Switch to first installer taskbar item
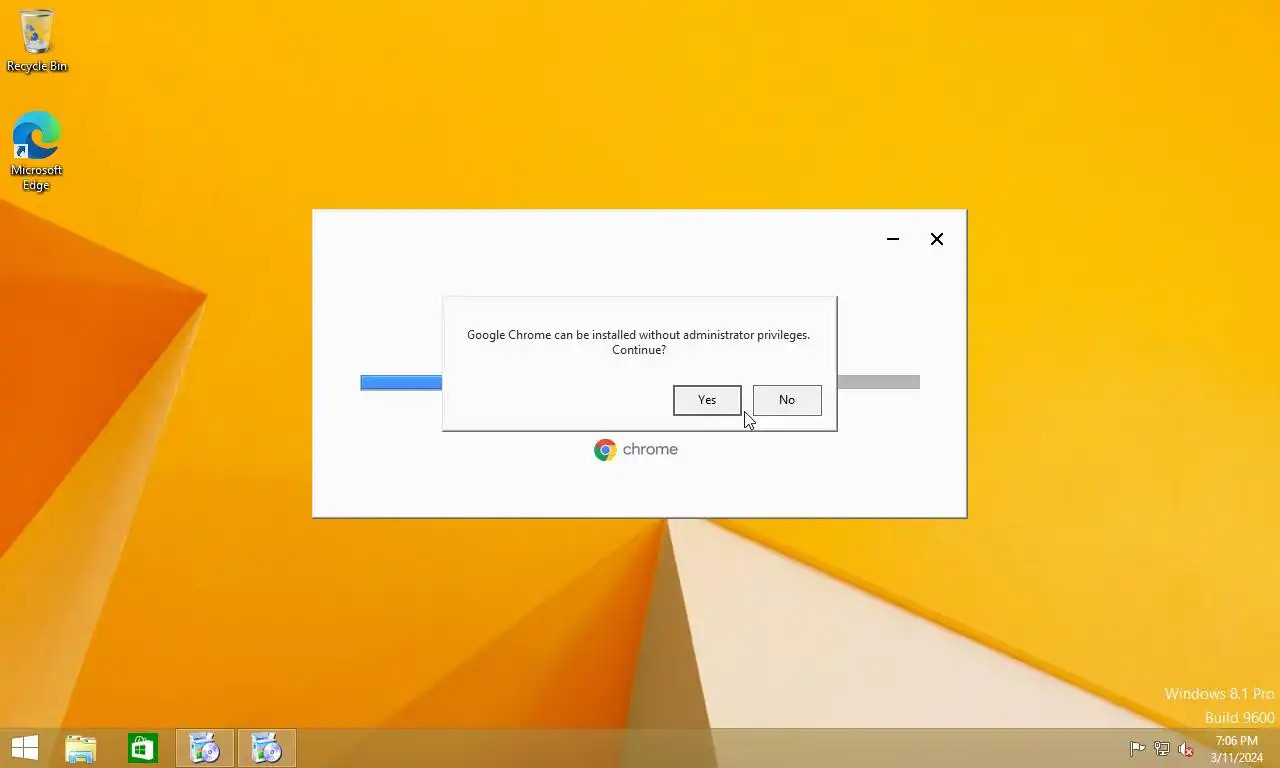 point(205,748)
